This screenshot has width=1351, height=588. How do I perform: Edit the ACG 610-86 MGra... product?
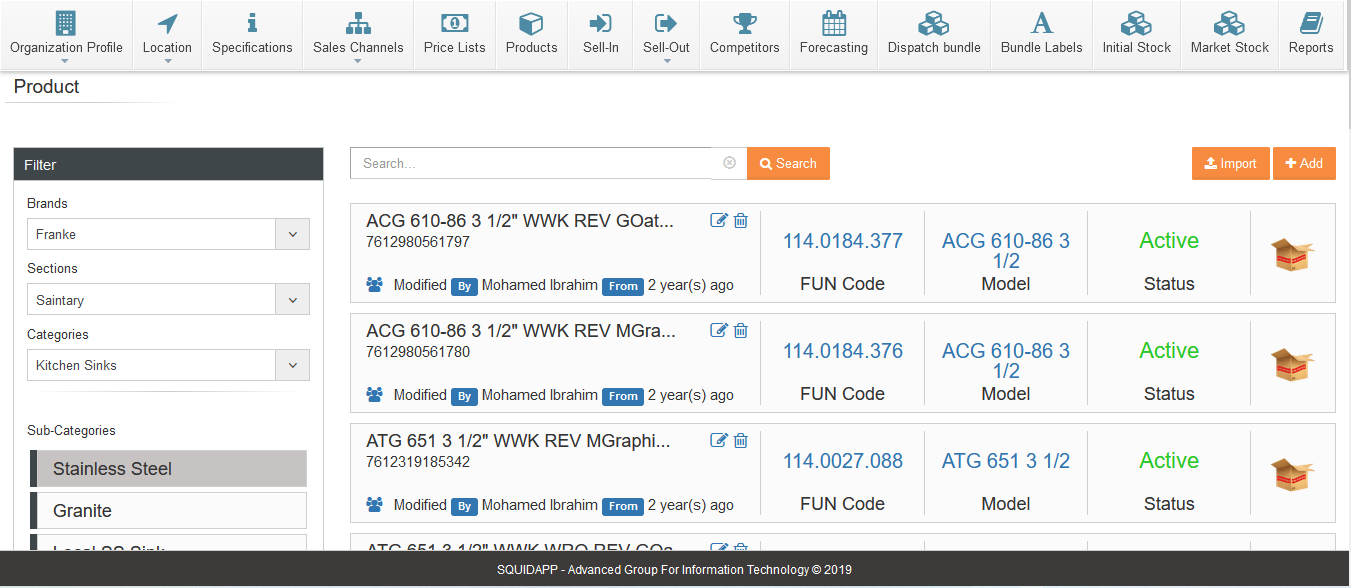pos(718,330)
